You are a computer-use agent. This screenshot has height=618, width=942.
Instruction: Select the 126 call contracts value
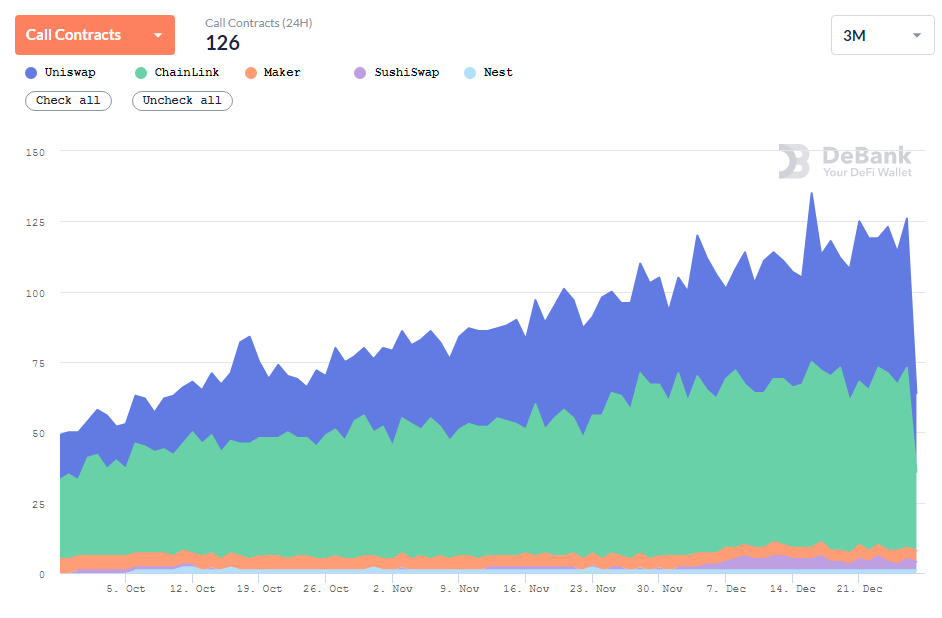coord(223,43)
